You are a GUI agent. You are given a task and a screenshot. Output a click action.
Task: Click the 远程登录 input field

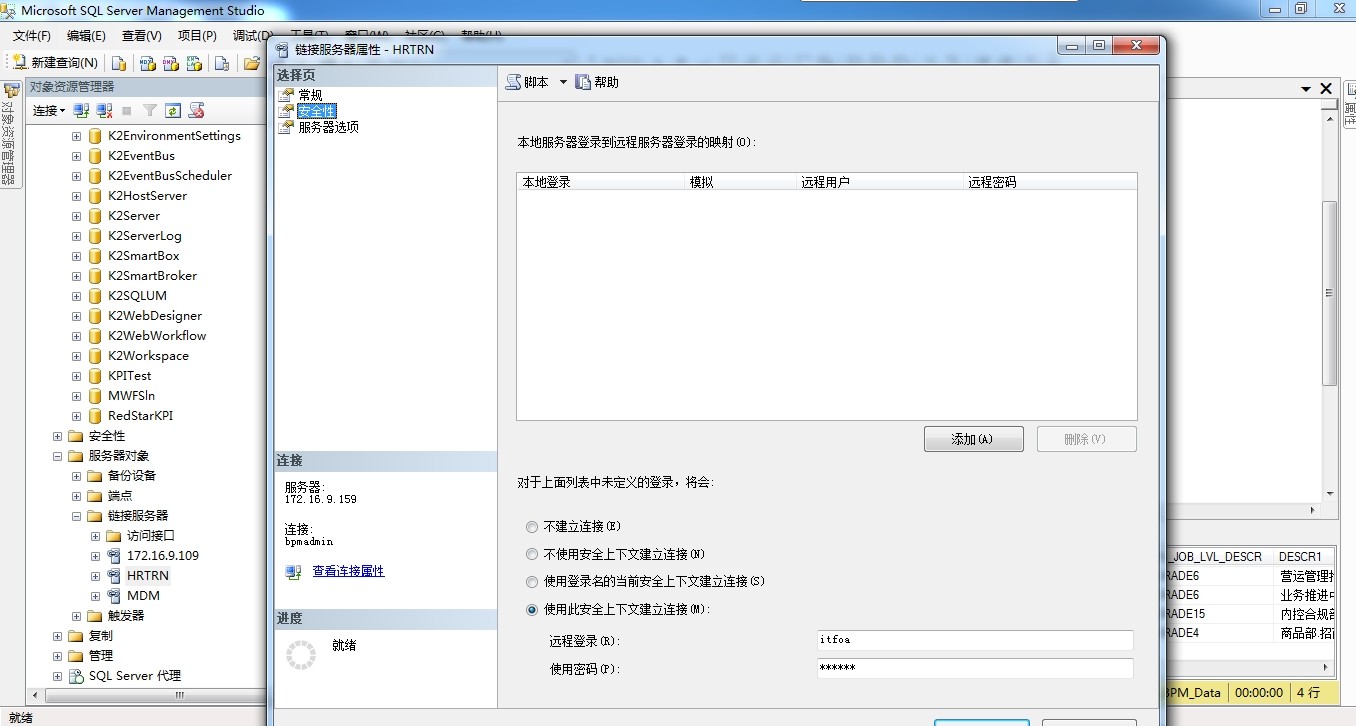975,640
